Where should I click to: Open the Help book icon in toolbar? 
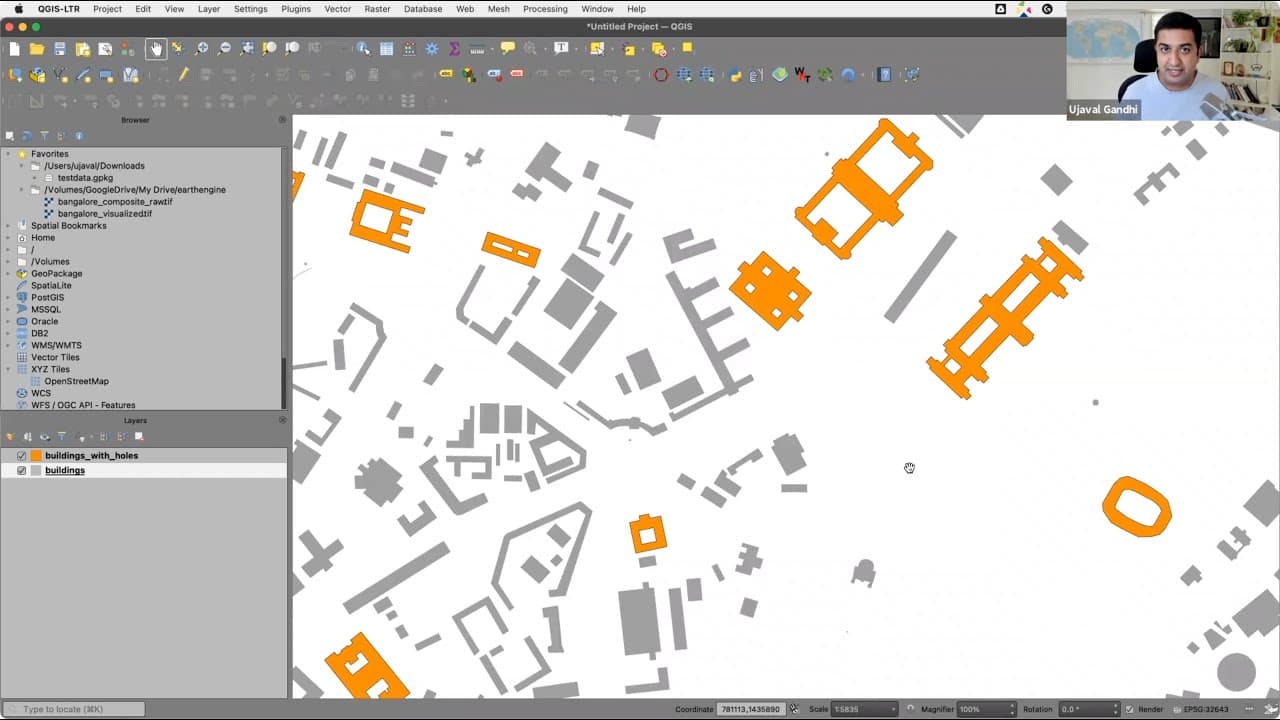click(884, 74)
